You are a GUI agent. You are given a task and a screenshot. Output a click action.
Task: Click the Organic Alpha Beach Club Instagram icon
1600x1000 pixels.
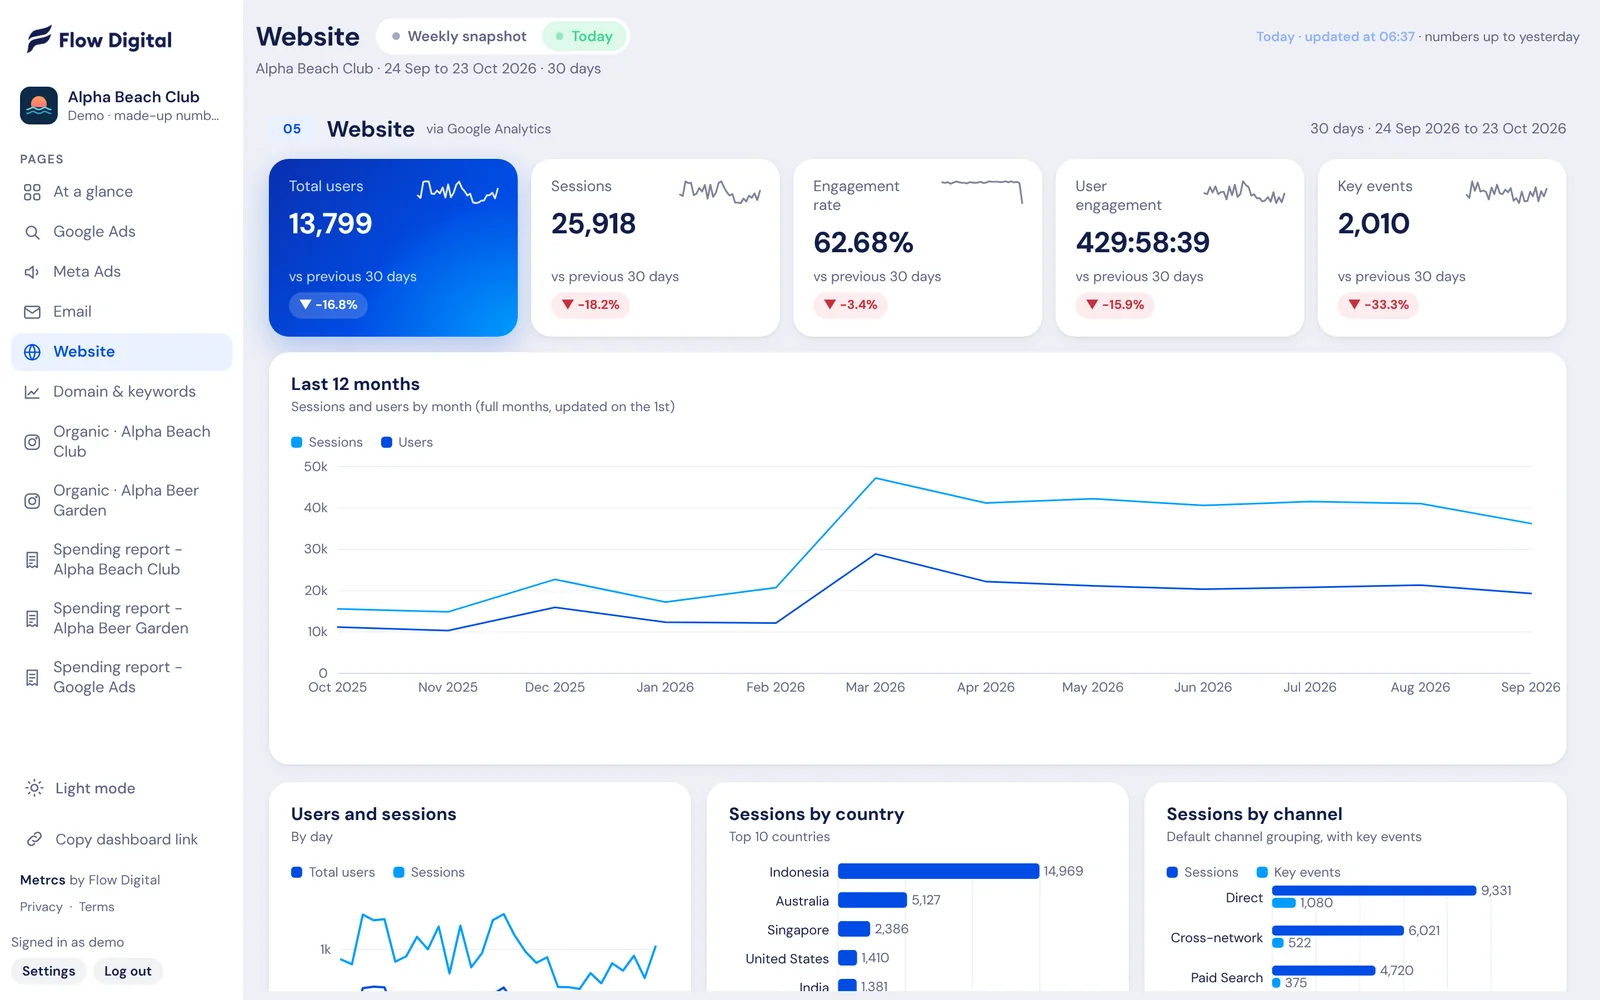32,442
